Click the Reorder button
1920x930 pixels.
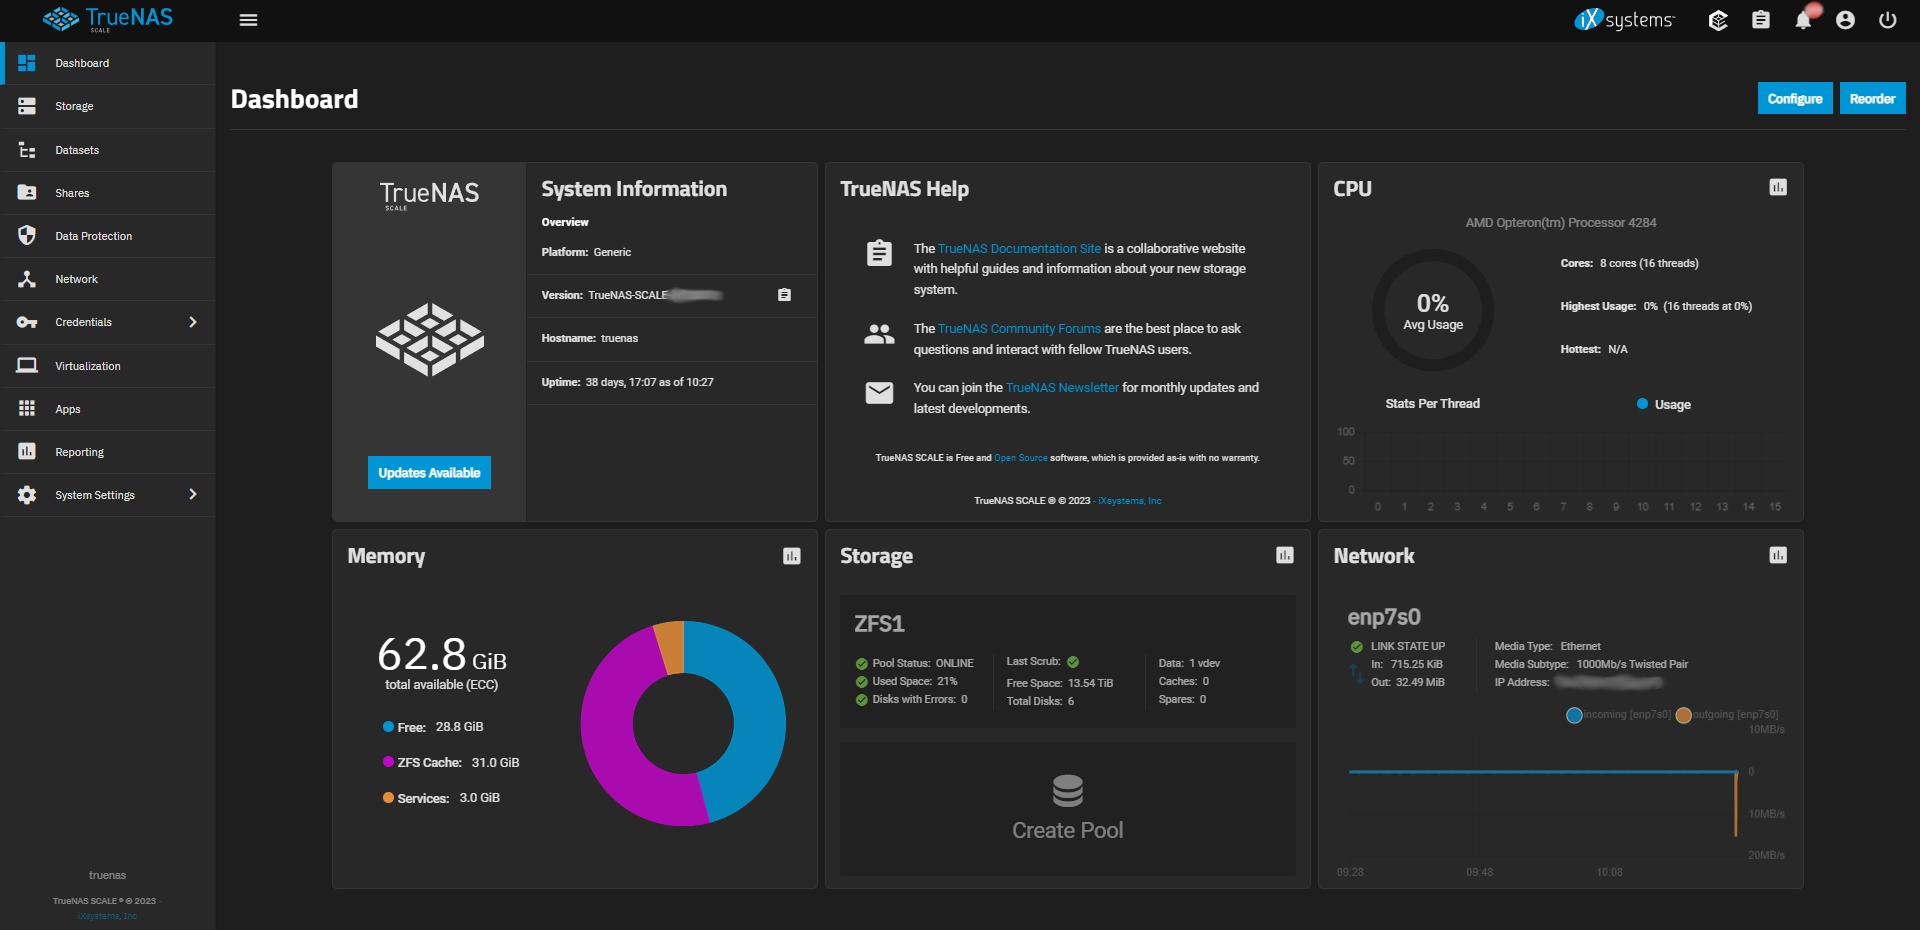1872,98
